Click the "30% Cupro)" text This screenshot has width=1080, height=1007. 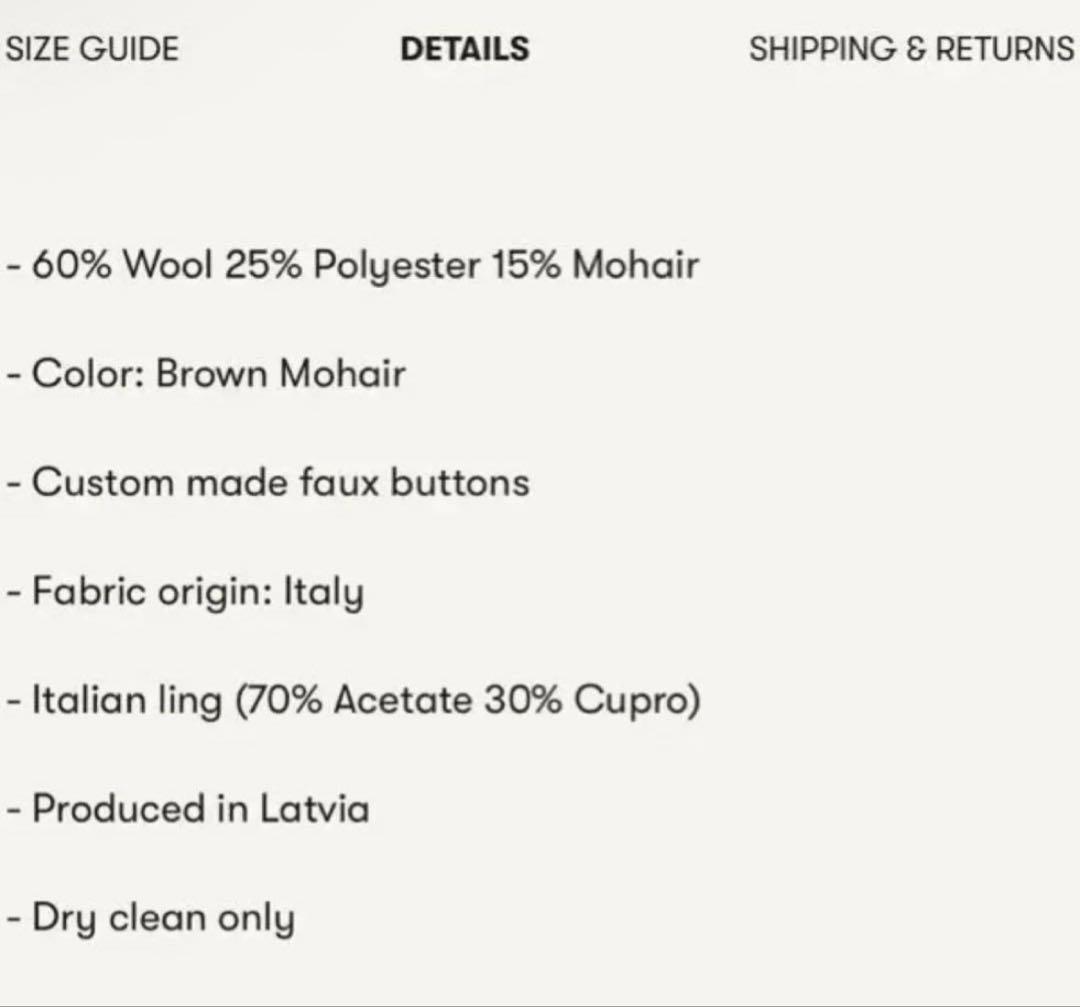(592, 700)
